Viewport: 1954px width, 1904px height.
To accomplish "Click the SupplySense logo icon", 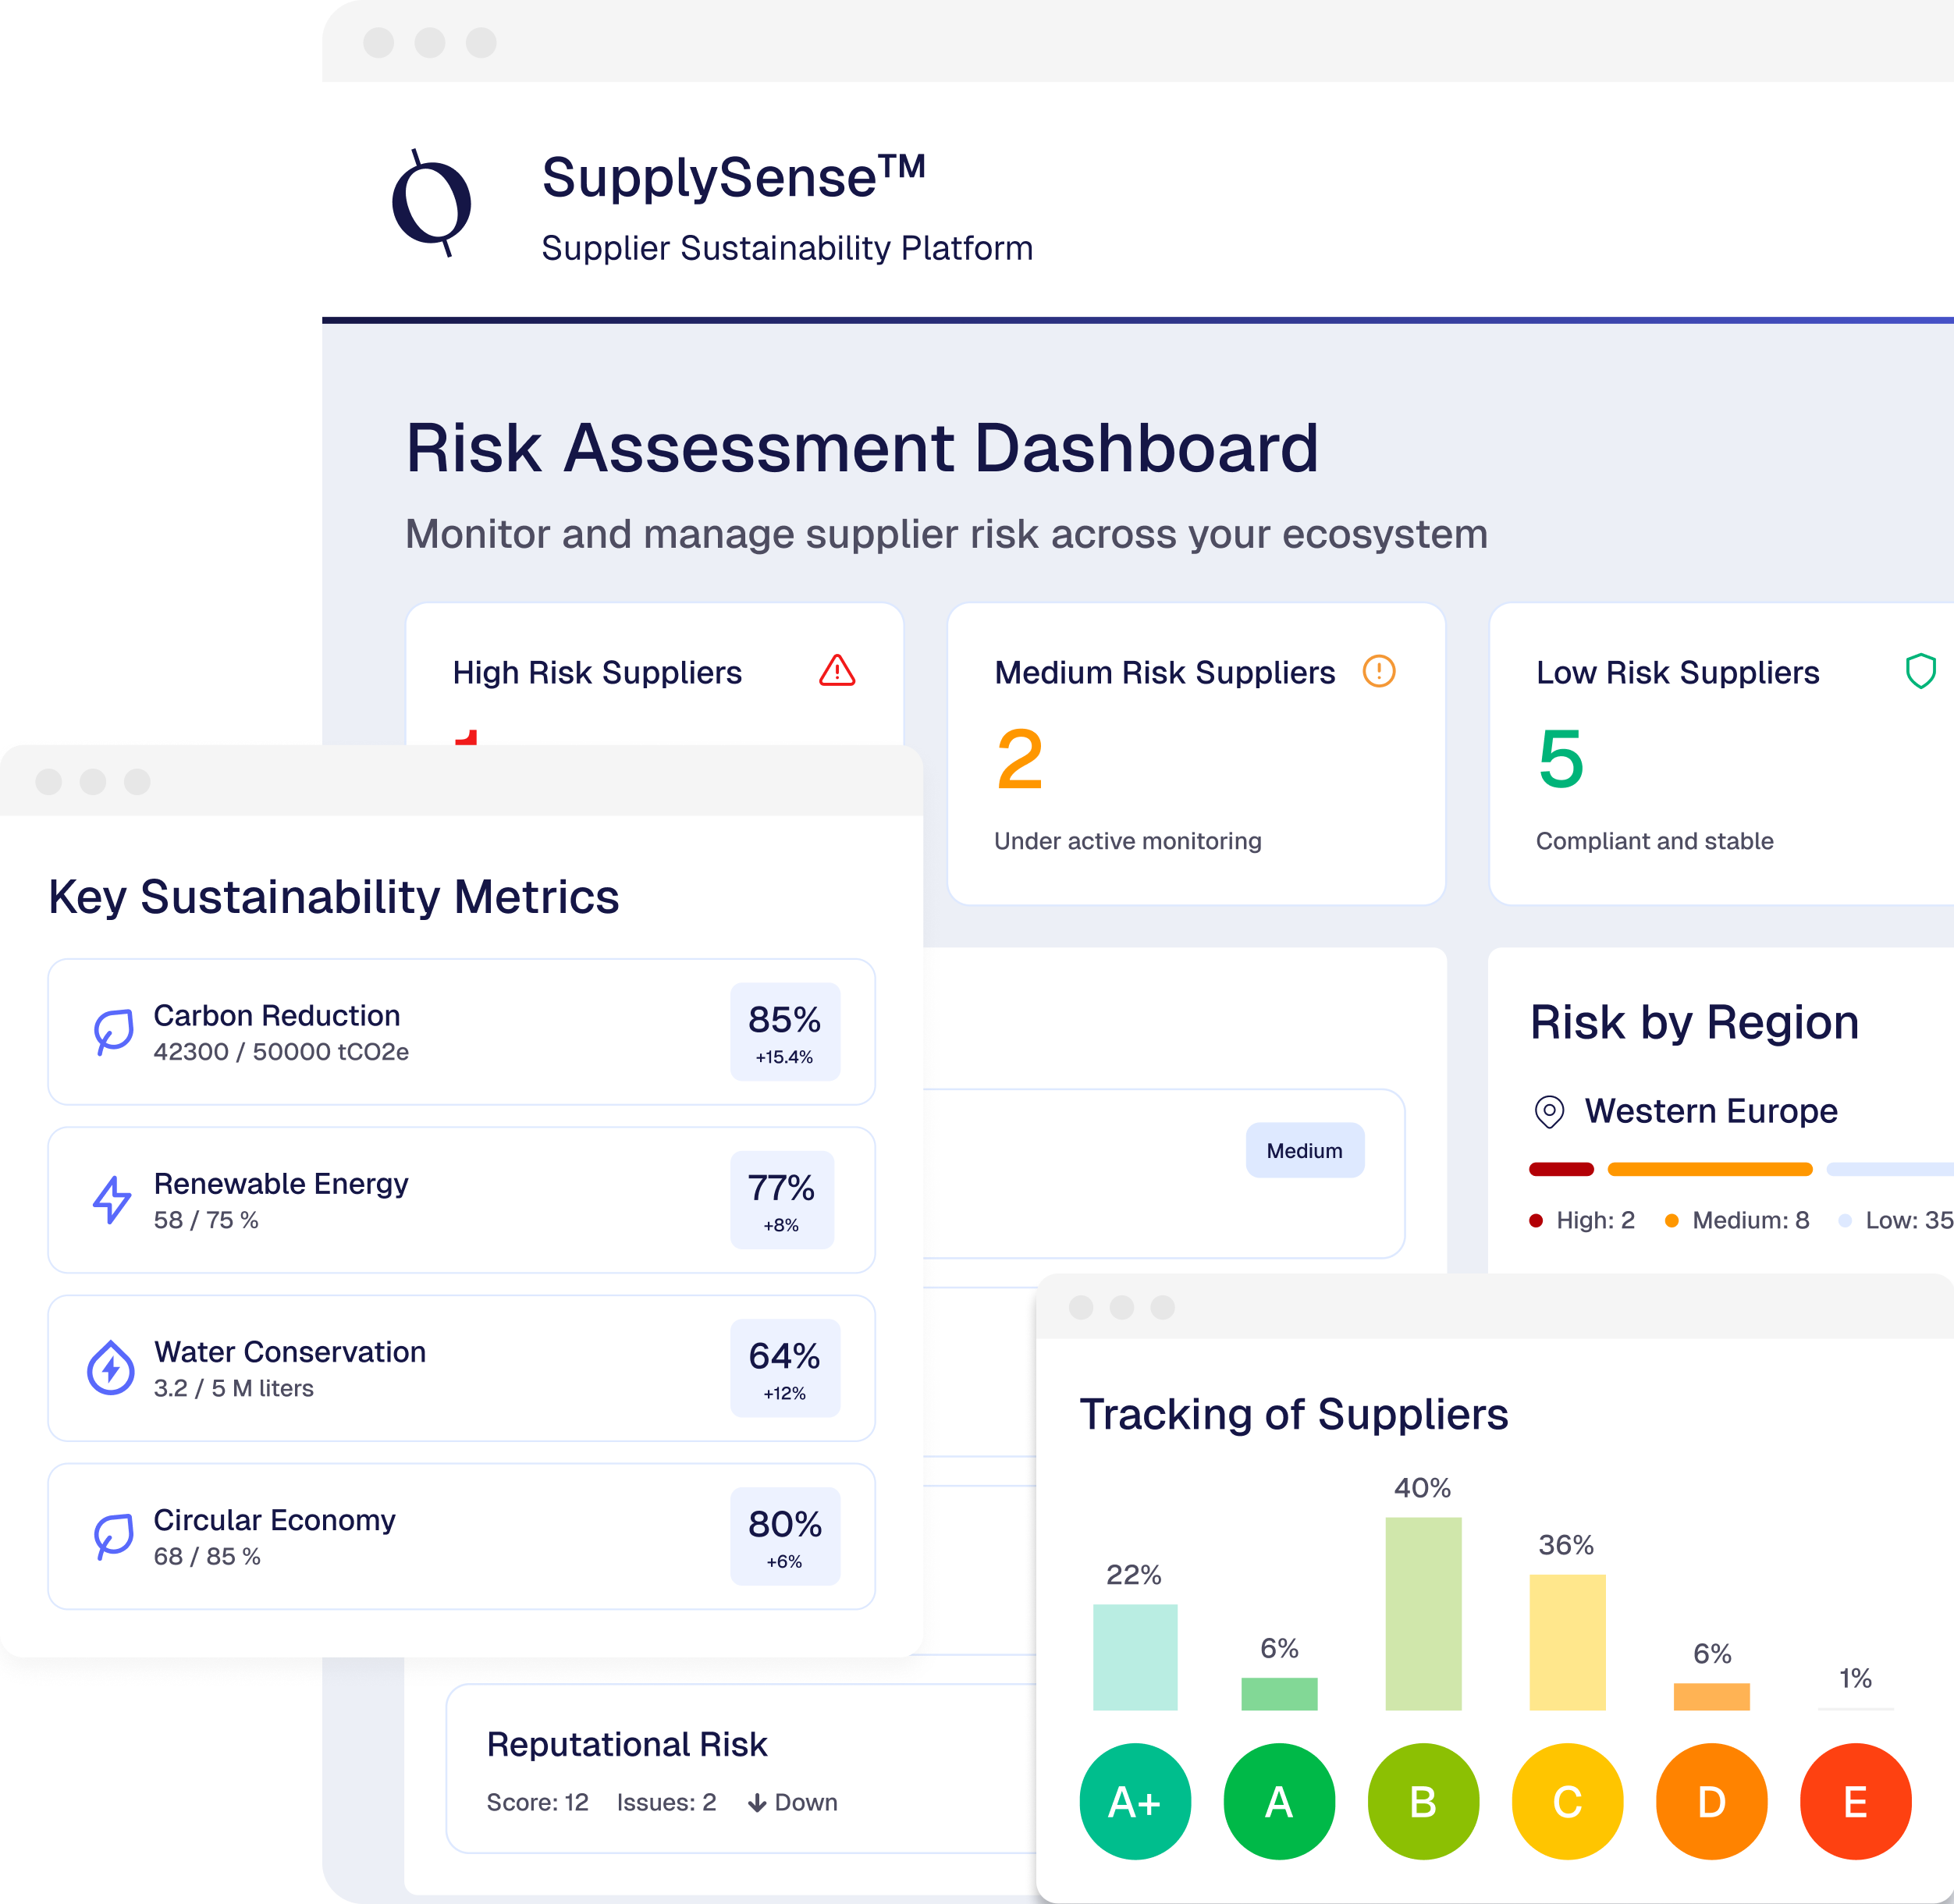I will pyautogui.click(x=432, y=203).
